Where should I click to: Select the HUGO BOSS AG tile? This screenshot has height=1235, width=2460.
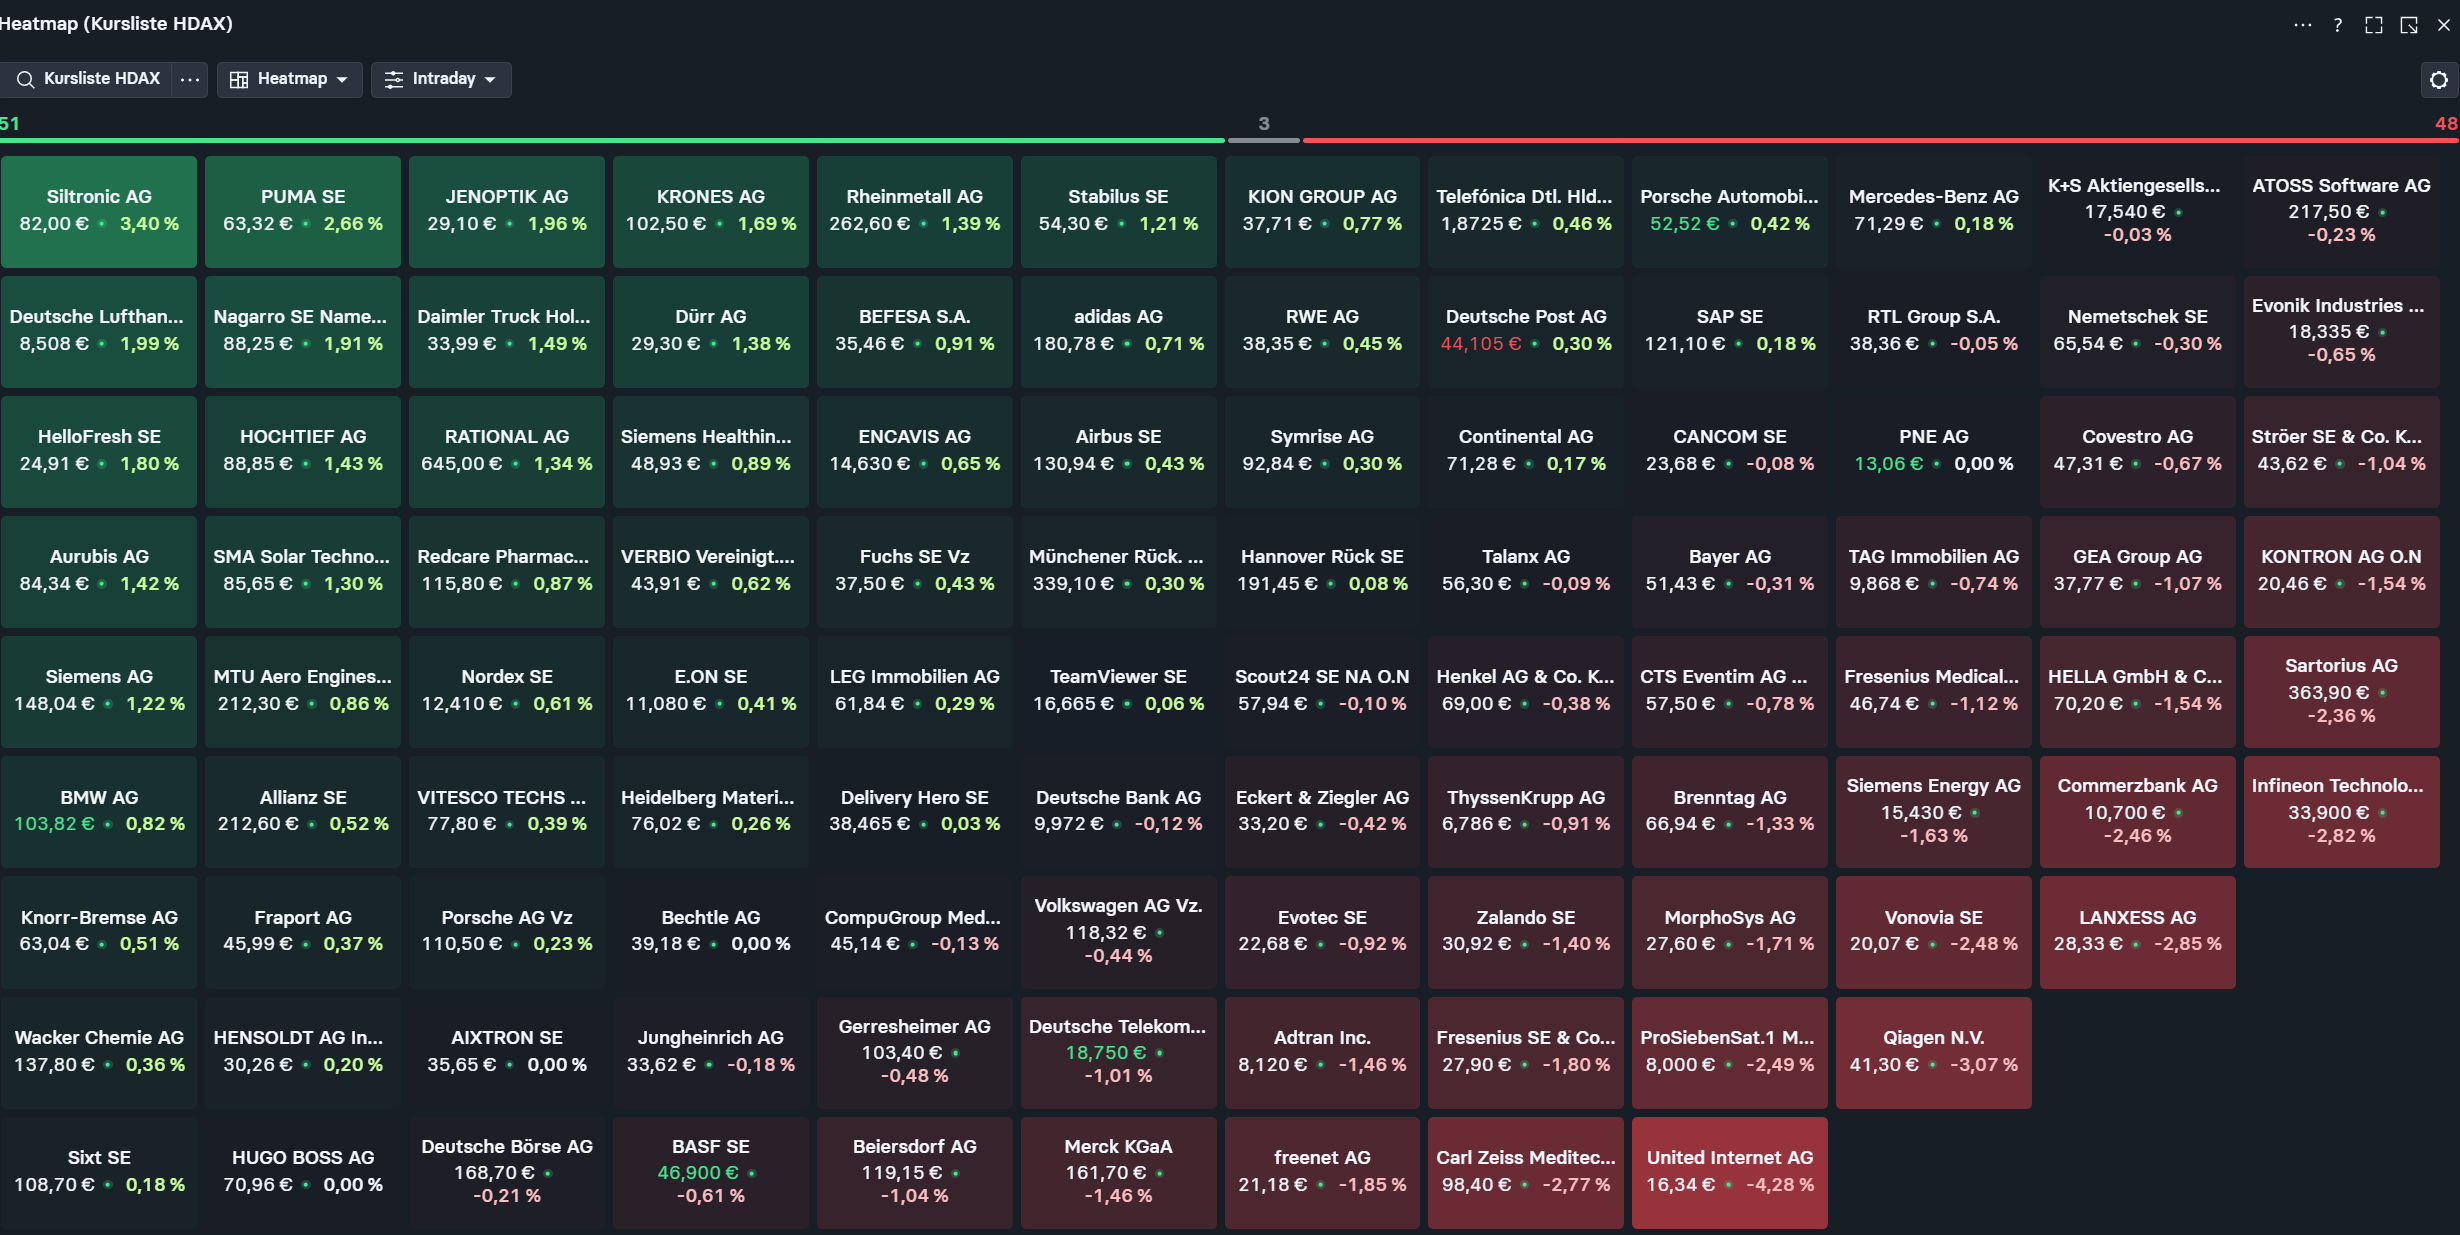(x=303, y=1172)
